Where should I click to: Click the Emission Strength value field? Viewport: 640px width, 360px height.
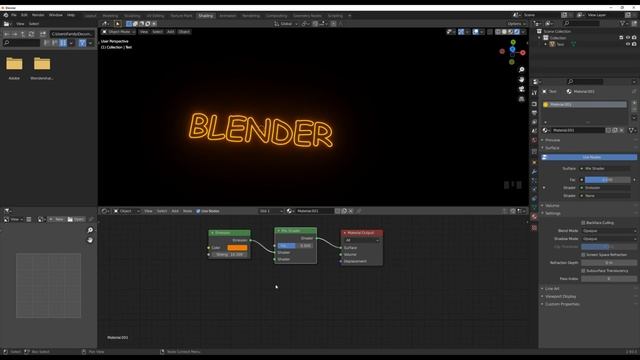click(230, 255)
